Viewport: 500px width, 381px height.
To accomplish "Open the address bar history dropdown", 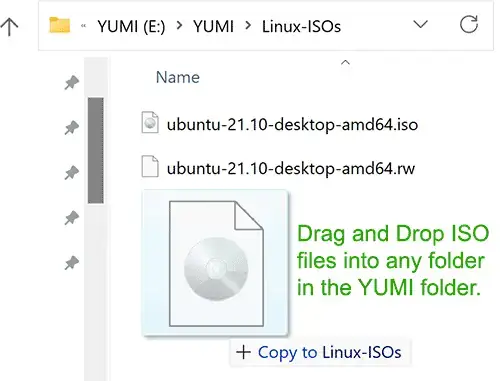I will click(420, 24).
